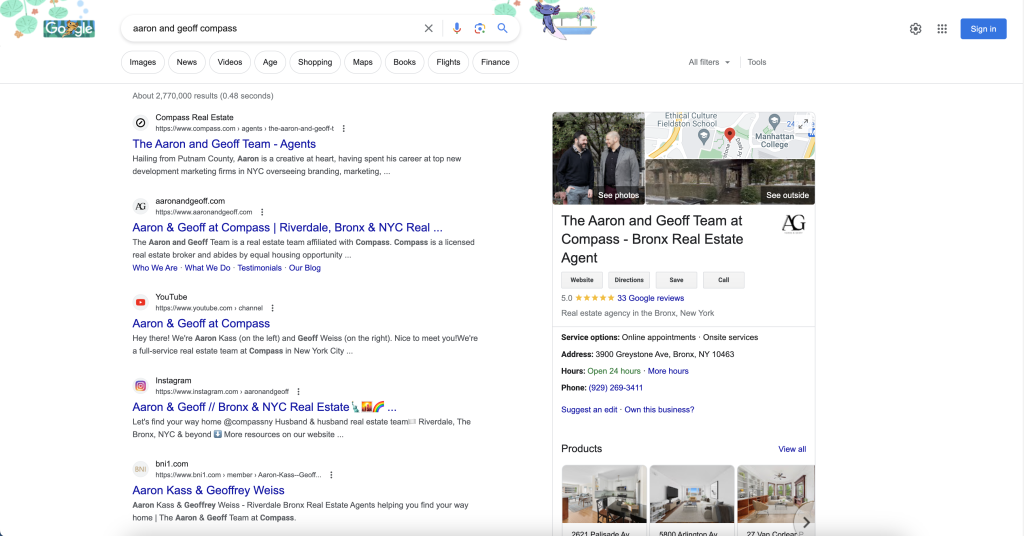Click the red map pin marker

pos(729,135)
